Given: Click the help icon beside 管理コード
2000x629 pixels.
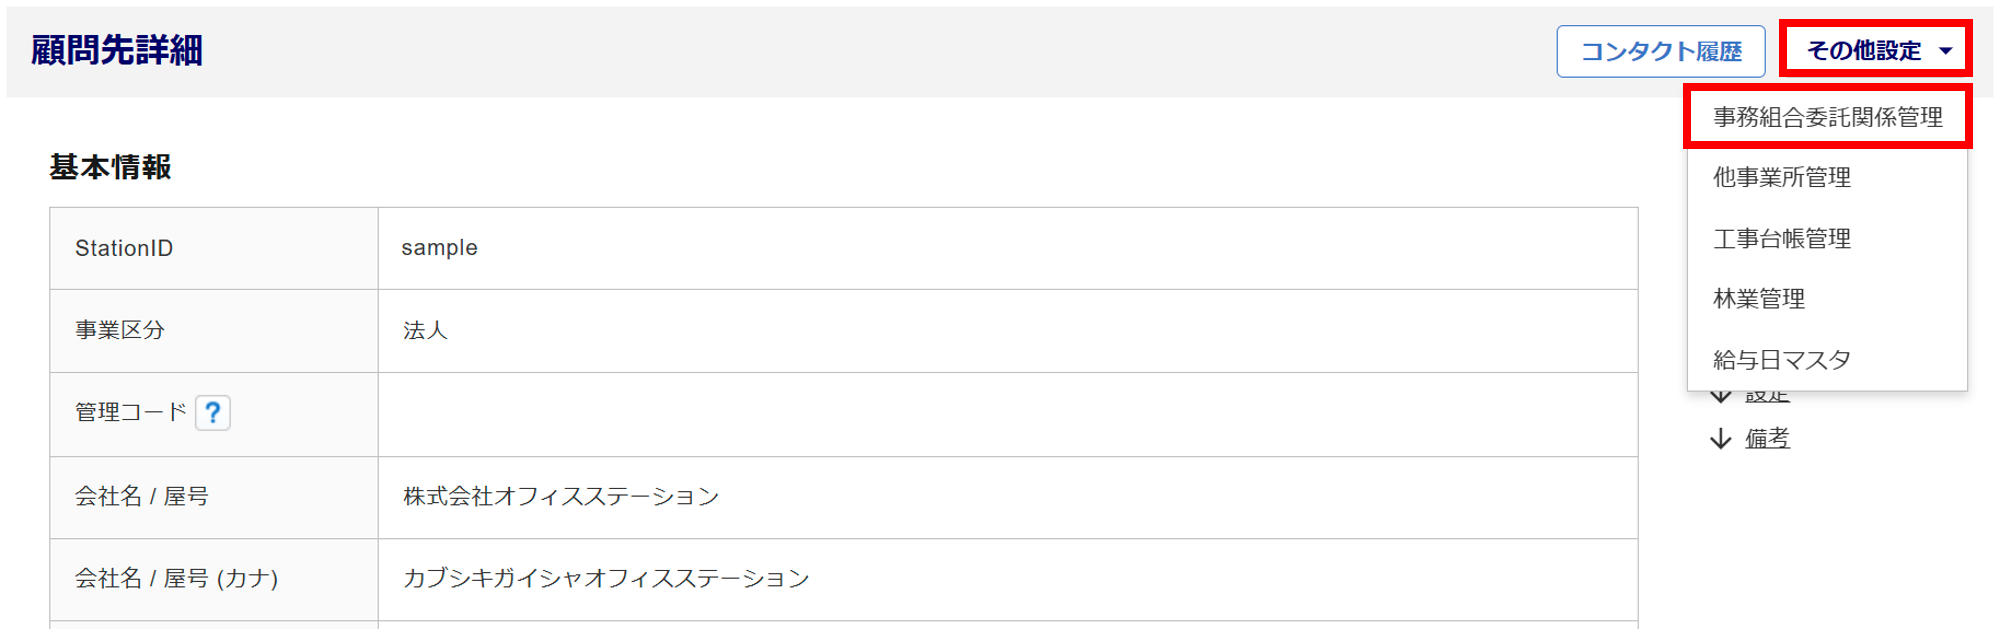Looking at the screenshot, I should 212,412.
